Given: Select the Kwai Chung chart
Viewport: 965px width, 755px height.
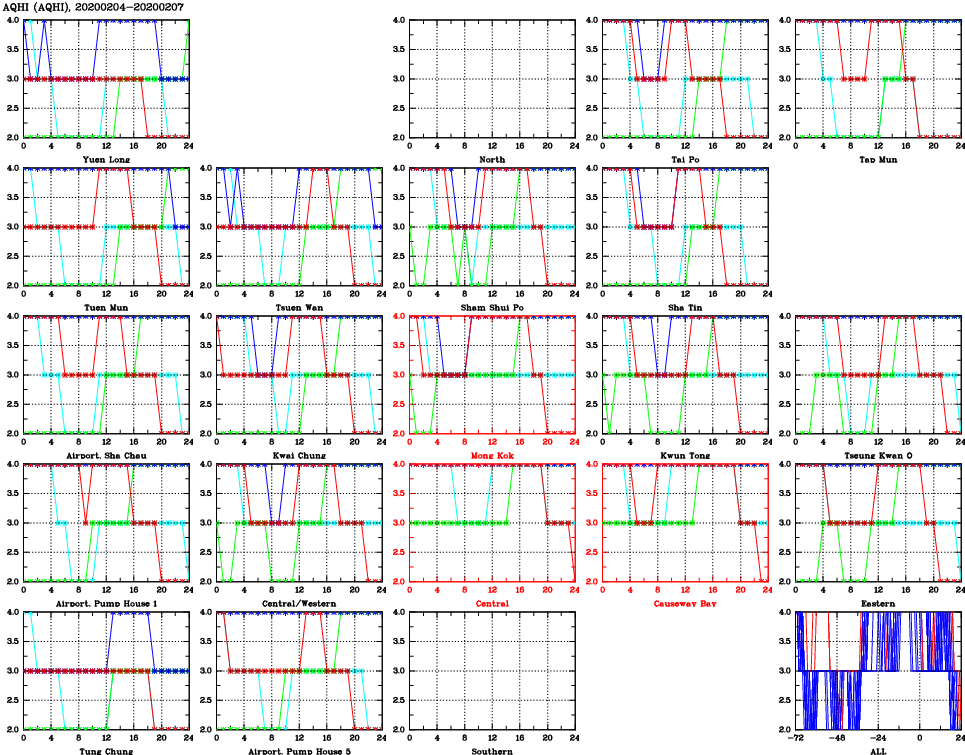Looking at the screenshot, I should 299,375.
